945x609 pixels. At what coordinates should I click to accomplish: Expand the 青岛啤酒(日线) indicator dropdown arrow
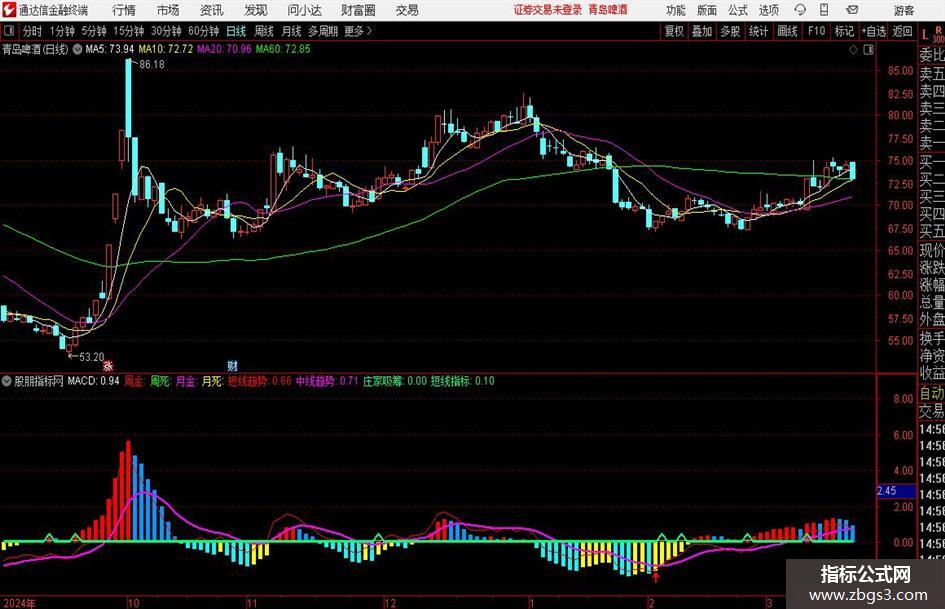click(x=77, y=49)
